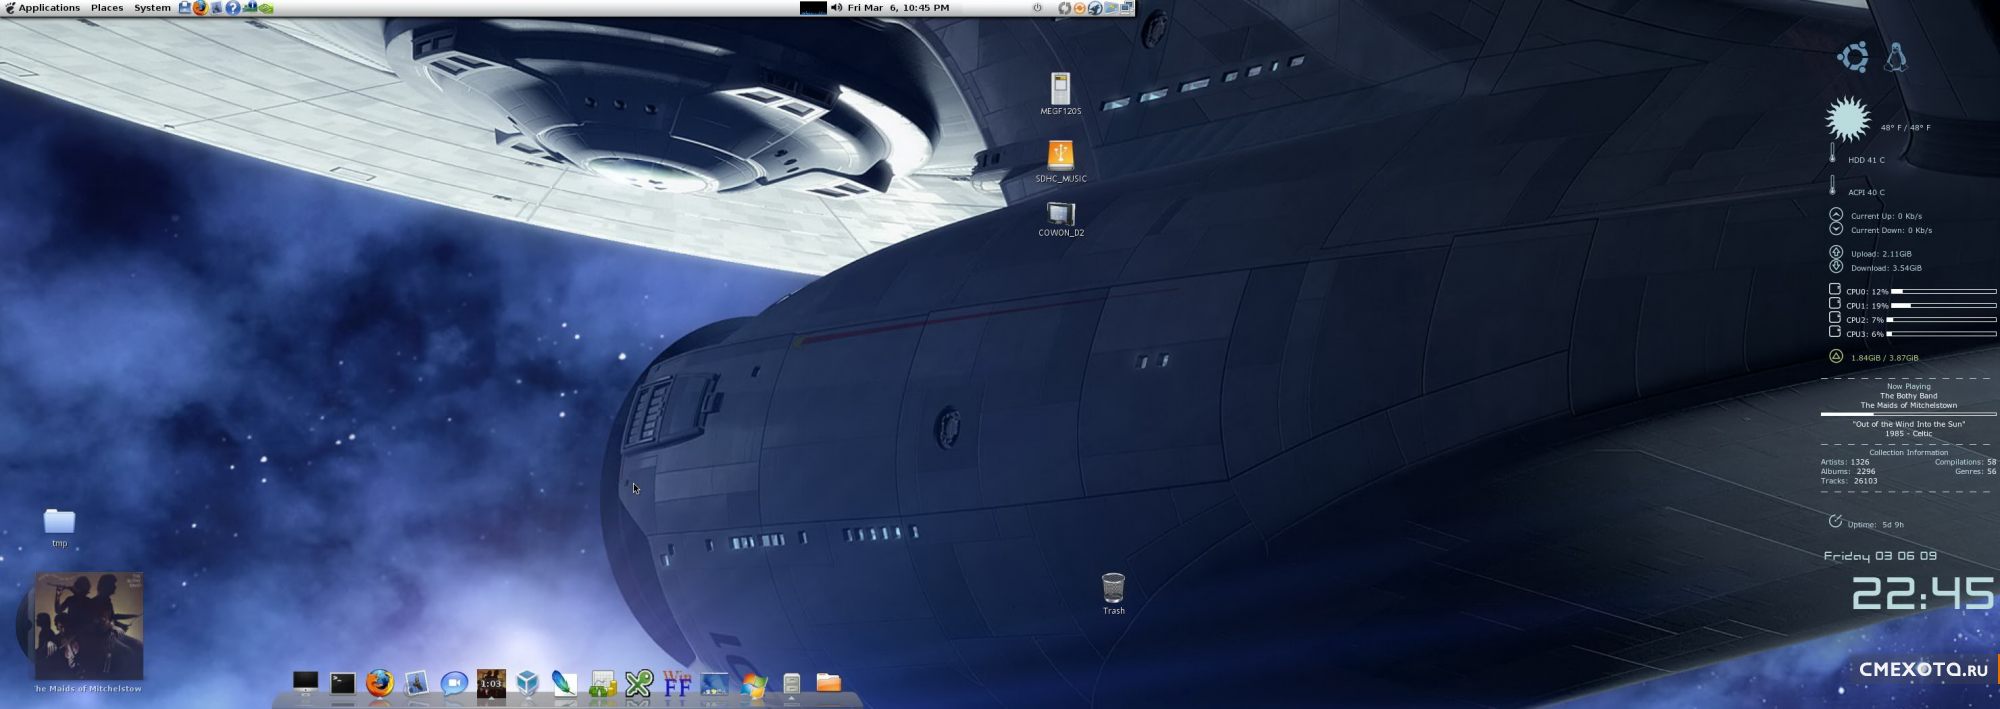Click the blue help question mark launcher

[232, 8]
